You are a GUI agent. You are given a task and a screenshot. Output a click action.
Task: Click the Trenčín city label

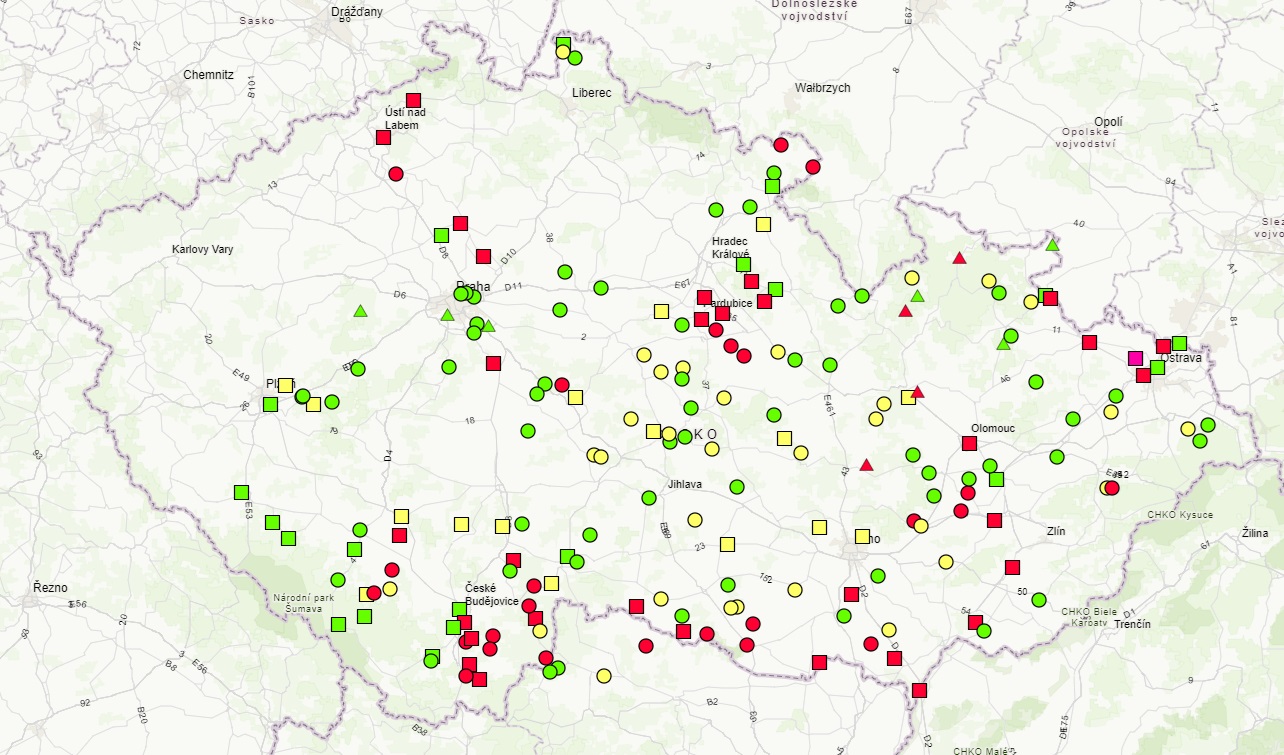1132,624
